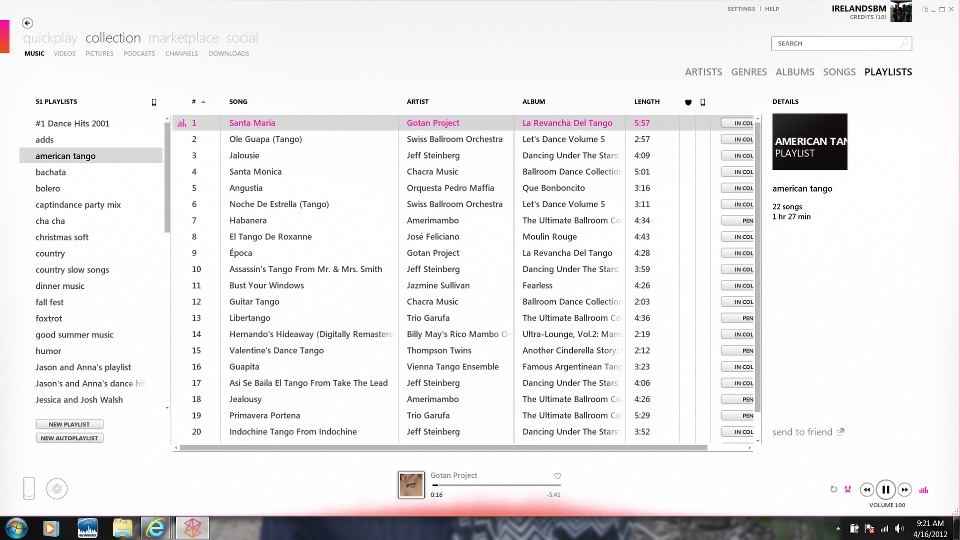Open the burn disc icon at bottom left
This screenshot has height=540, width=960.
57,489
